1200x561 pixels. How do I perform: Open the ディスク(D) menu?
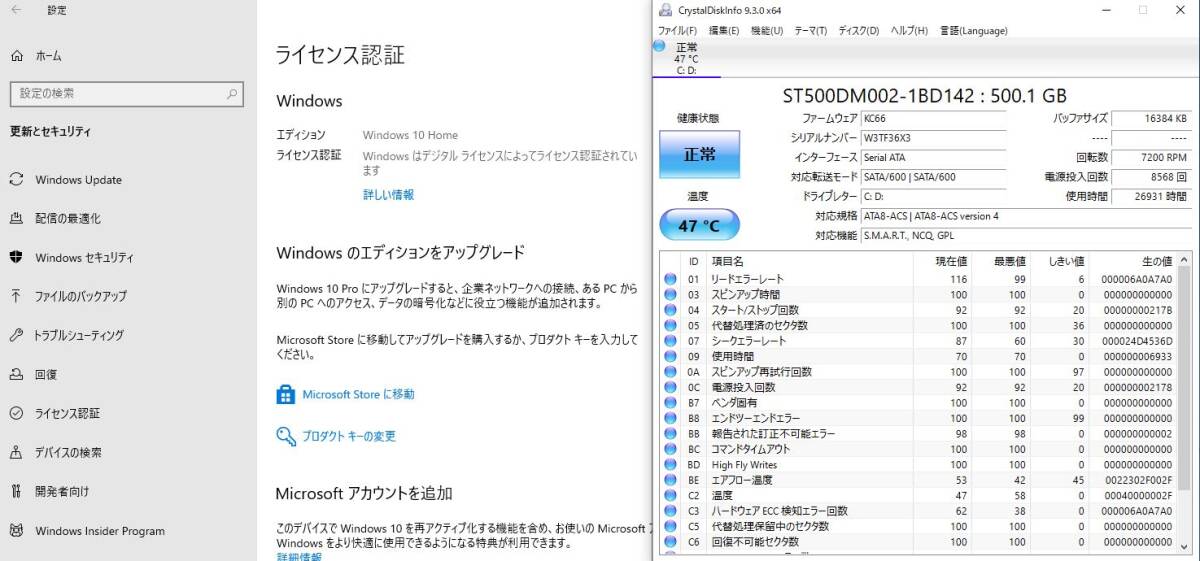pos(858,31)
